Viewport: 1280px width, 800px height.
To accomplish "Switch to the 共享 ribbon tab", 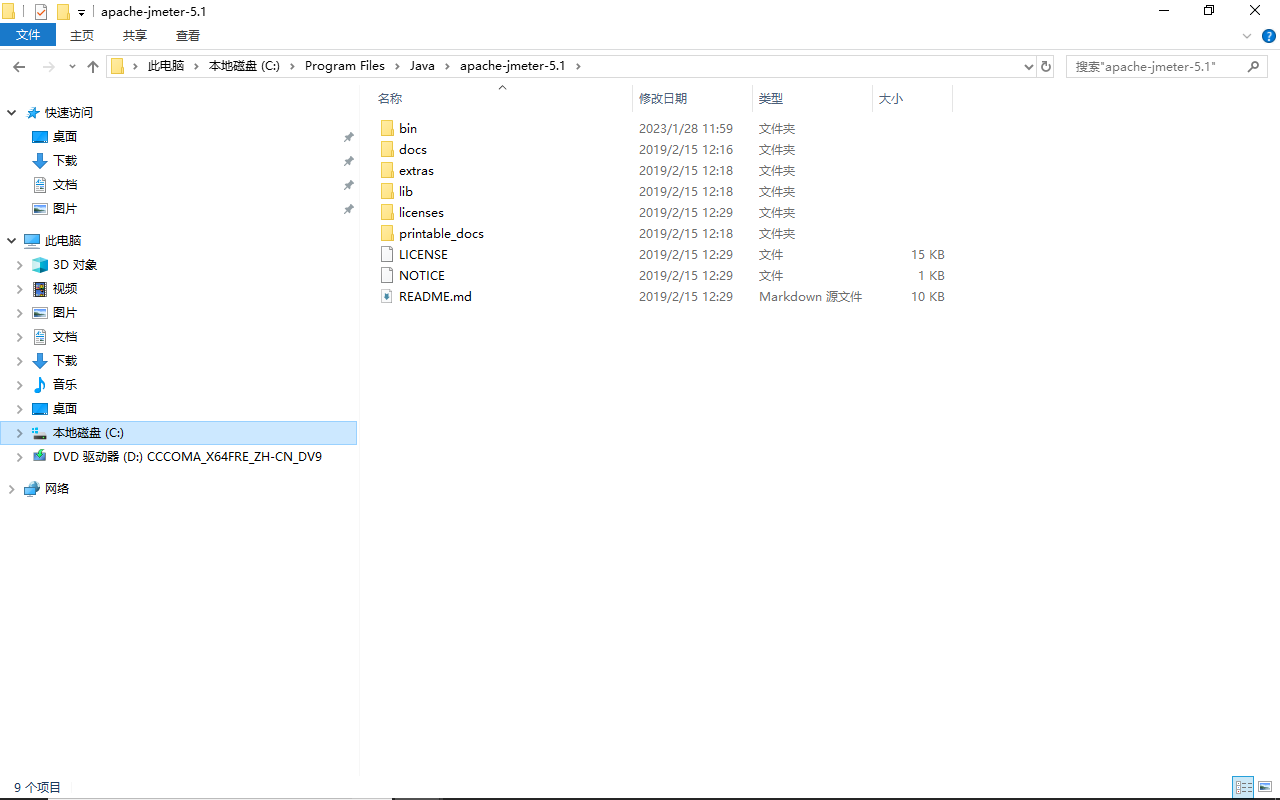I will point(135,35).
